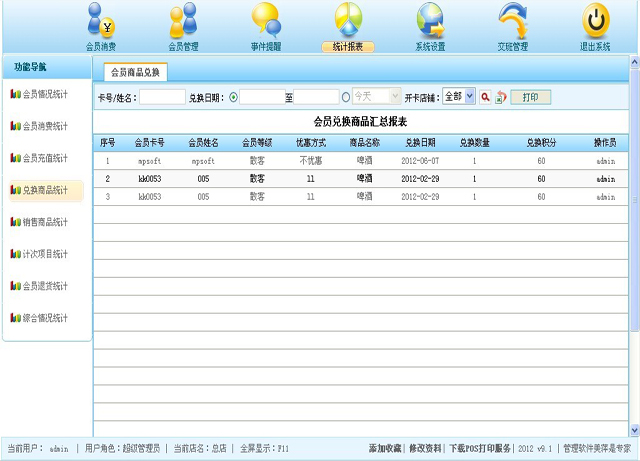Screen dimensions: 640x461
Task: Click the 下载POS打印服务 link
Action: 479,449
